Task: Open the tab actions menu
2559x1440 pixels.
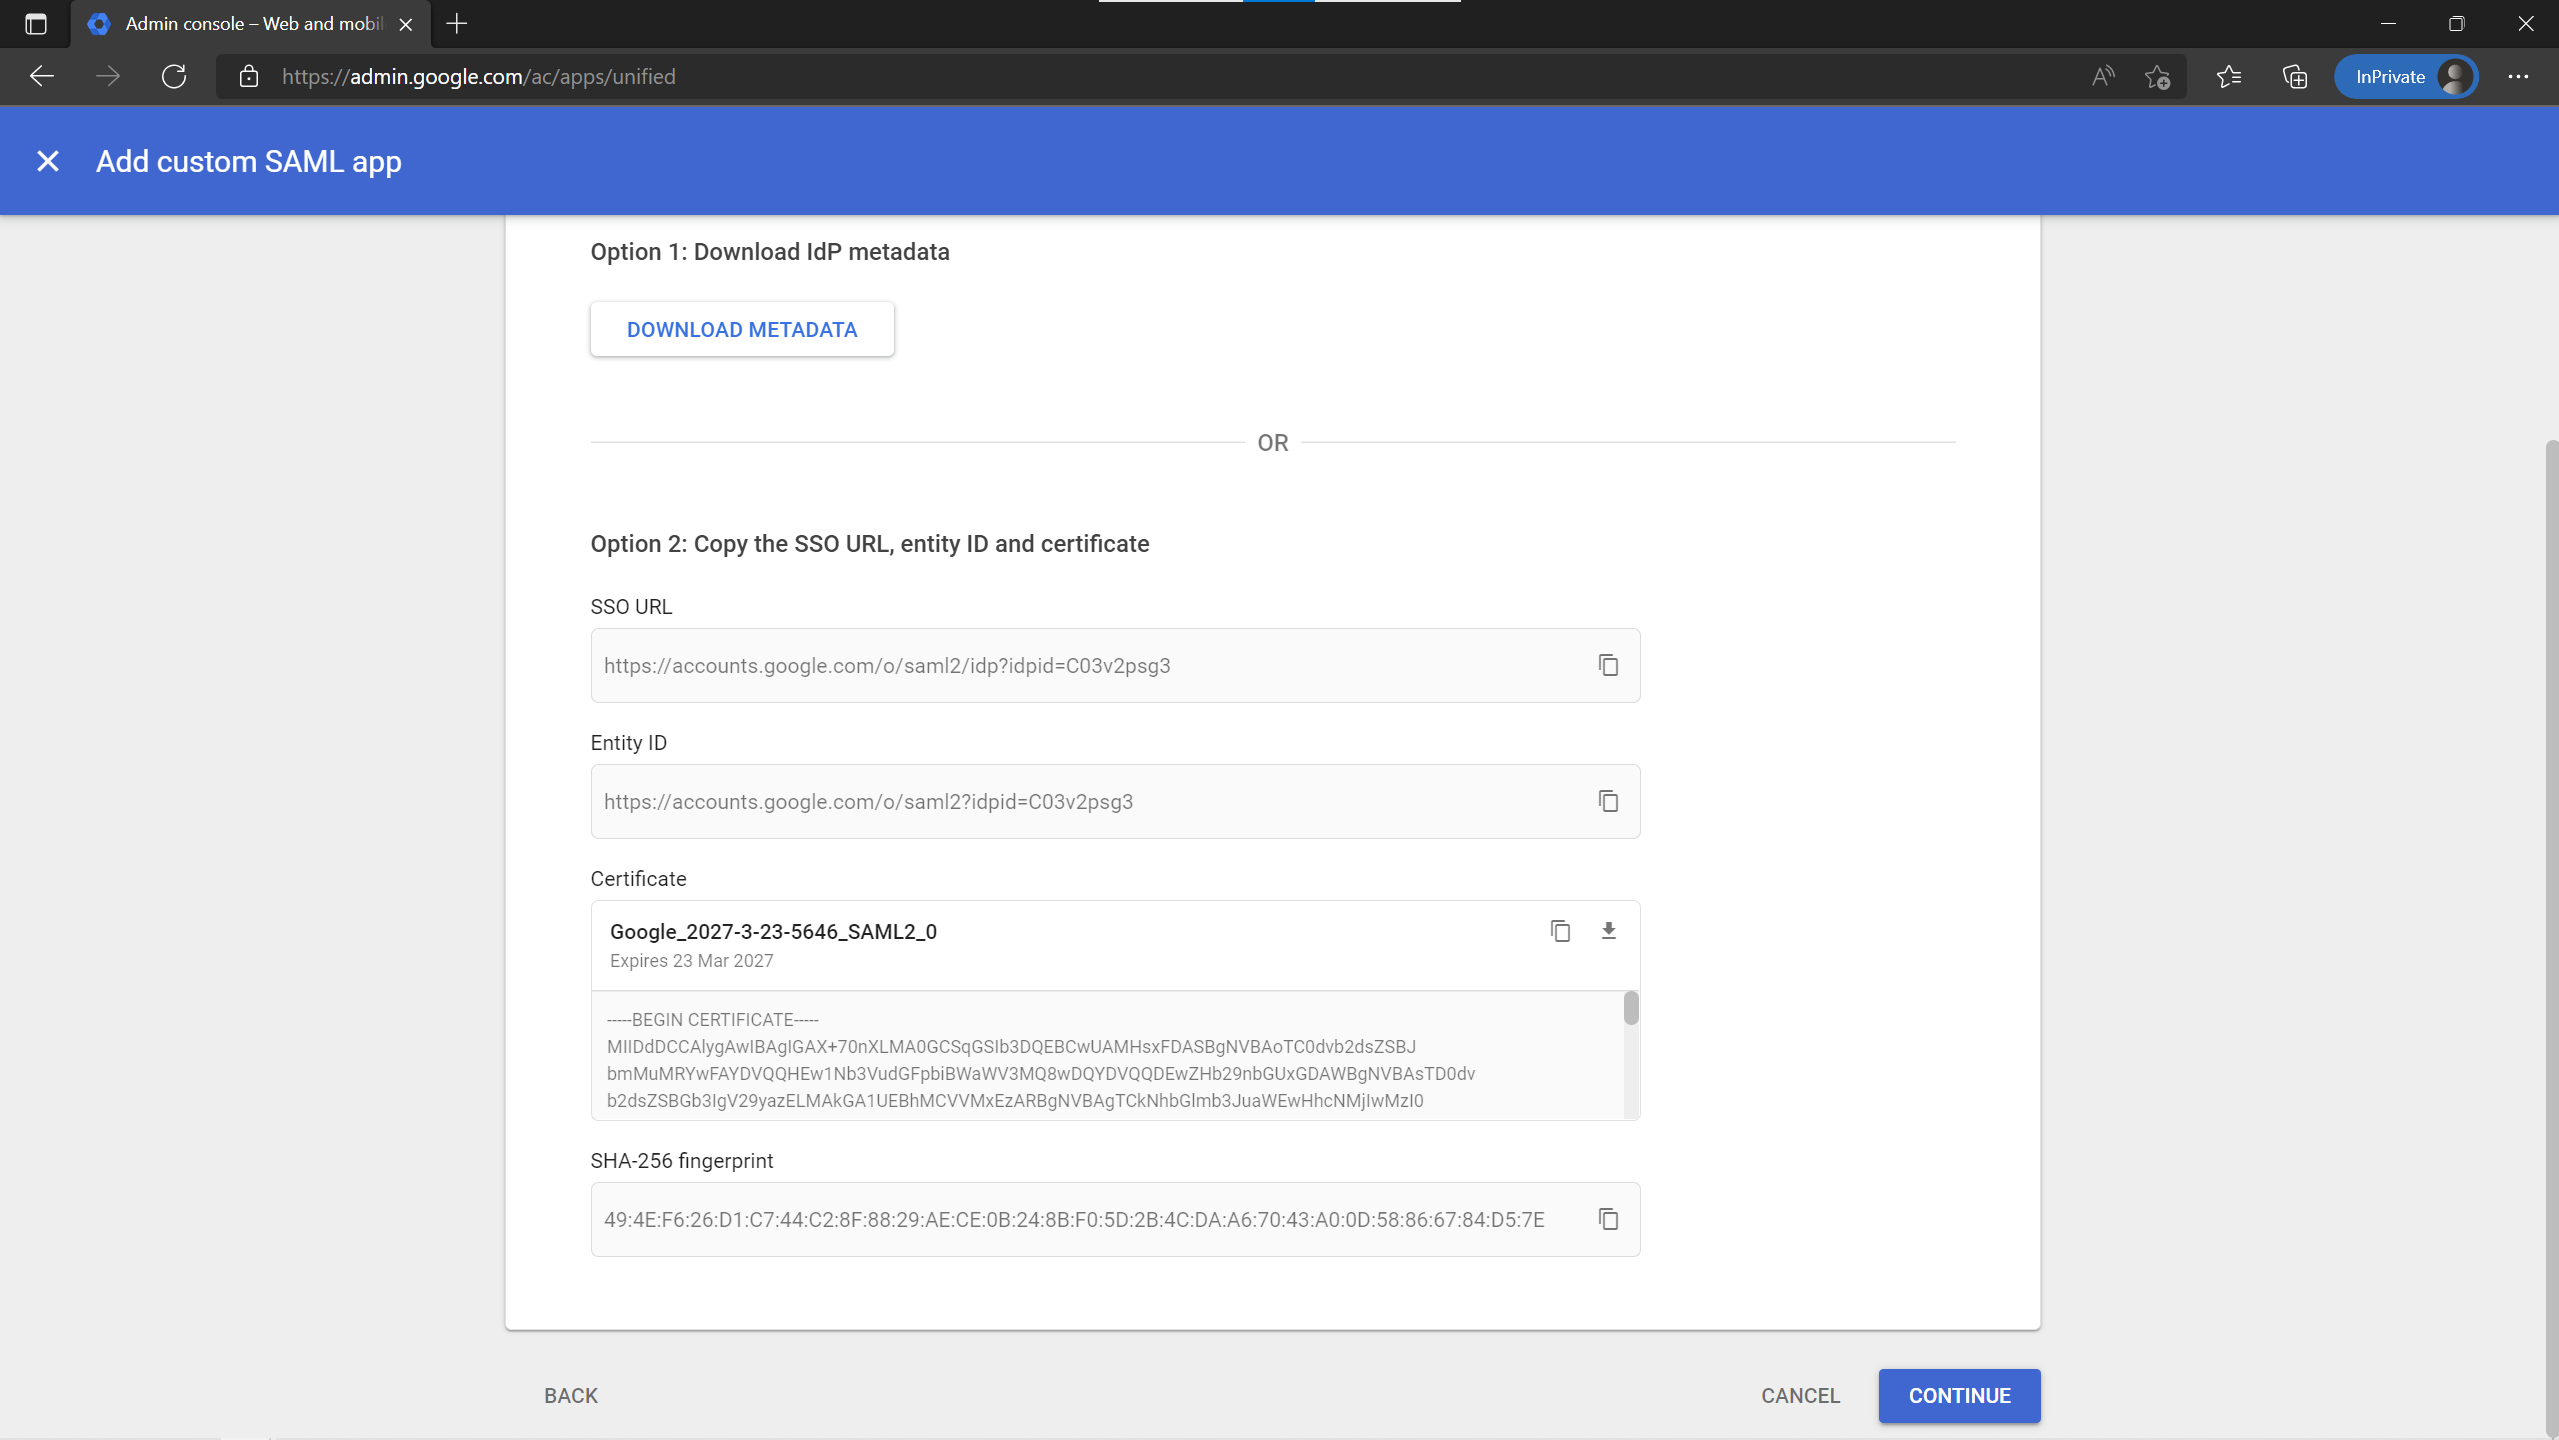Action: pos(36,24)
